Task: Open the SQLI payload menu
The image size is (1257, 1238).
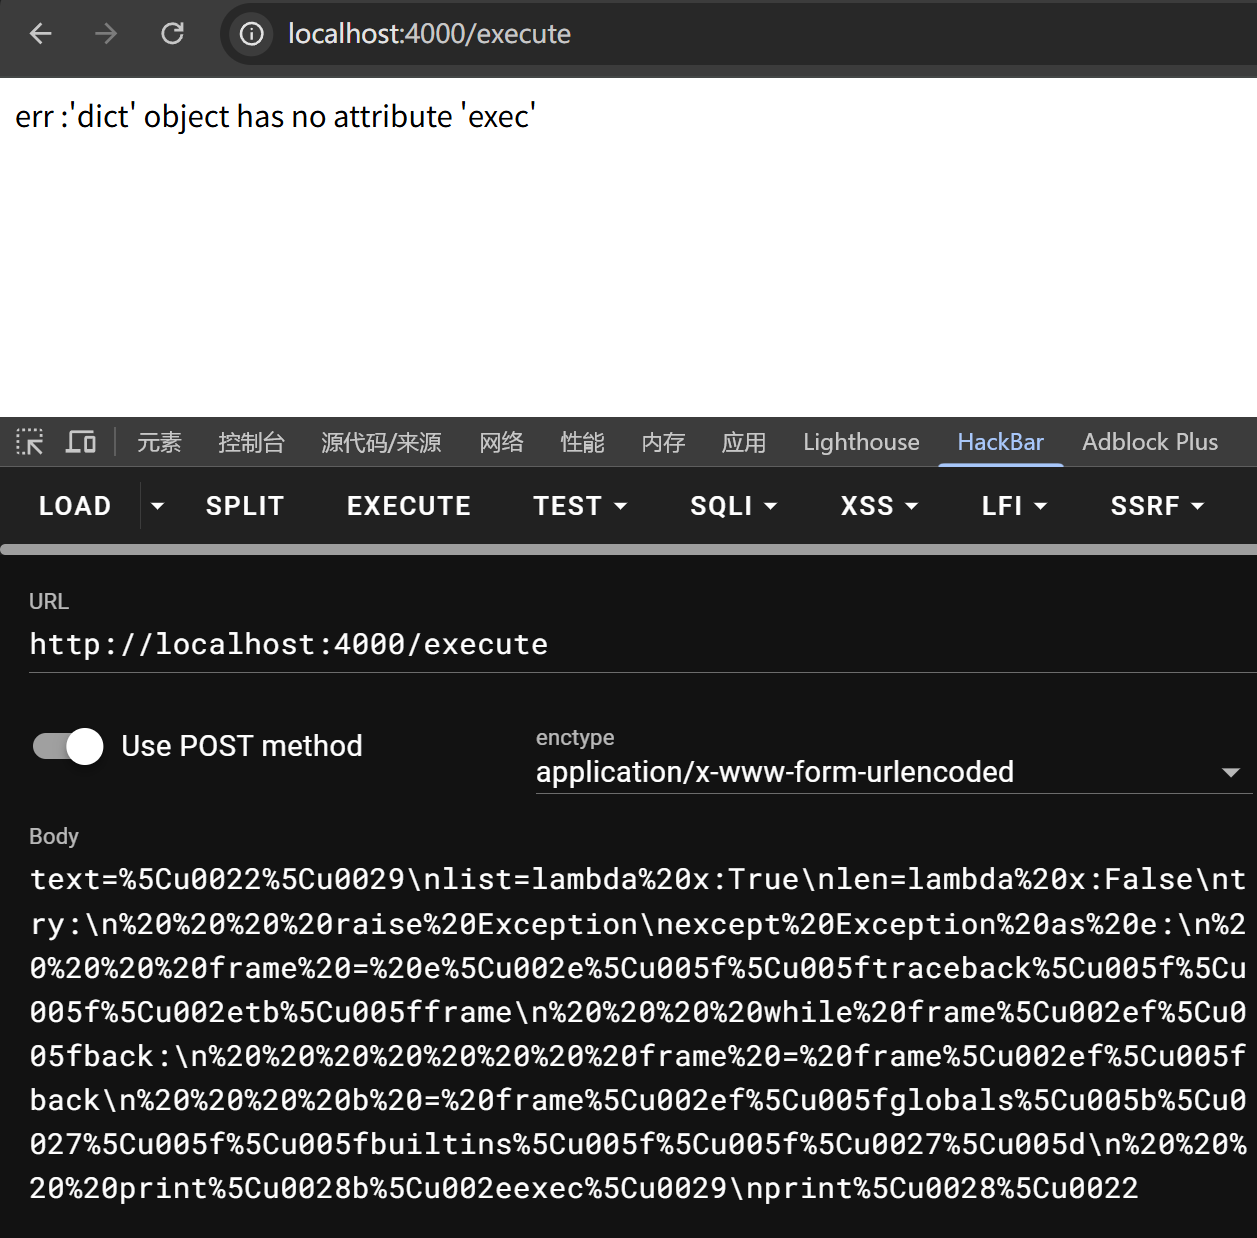Action: coord(732,506)
